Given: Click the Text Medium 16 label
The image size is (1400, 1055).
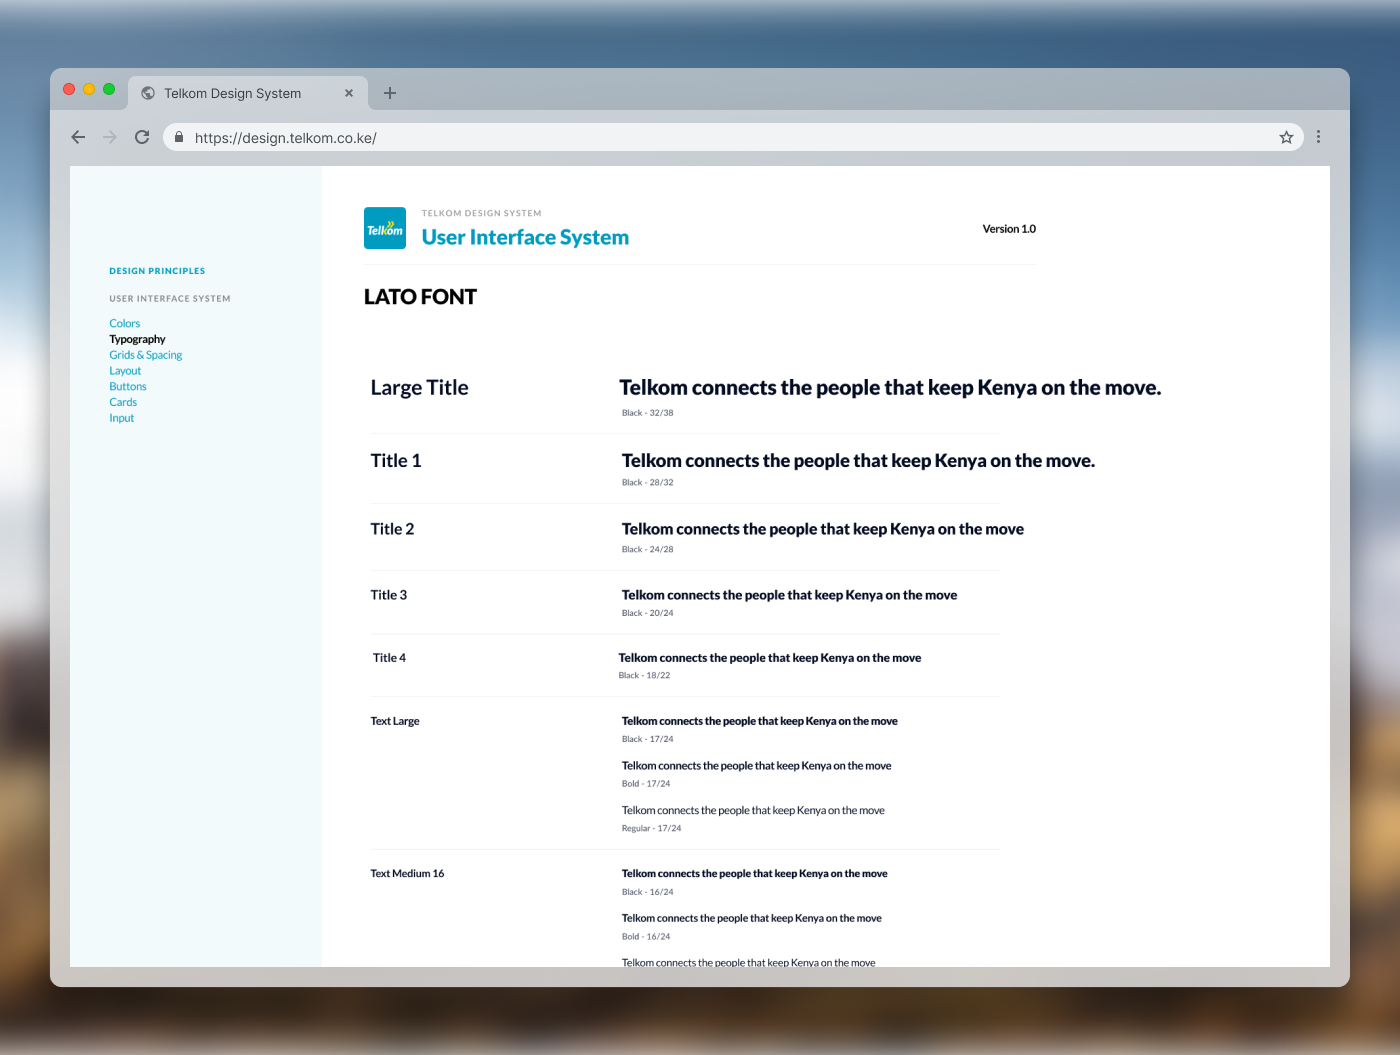Looking at the screenshot, I should (x=407, y=874).
